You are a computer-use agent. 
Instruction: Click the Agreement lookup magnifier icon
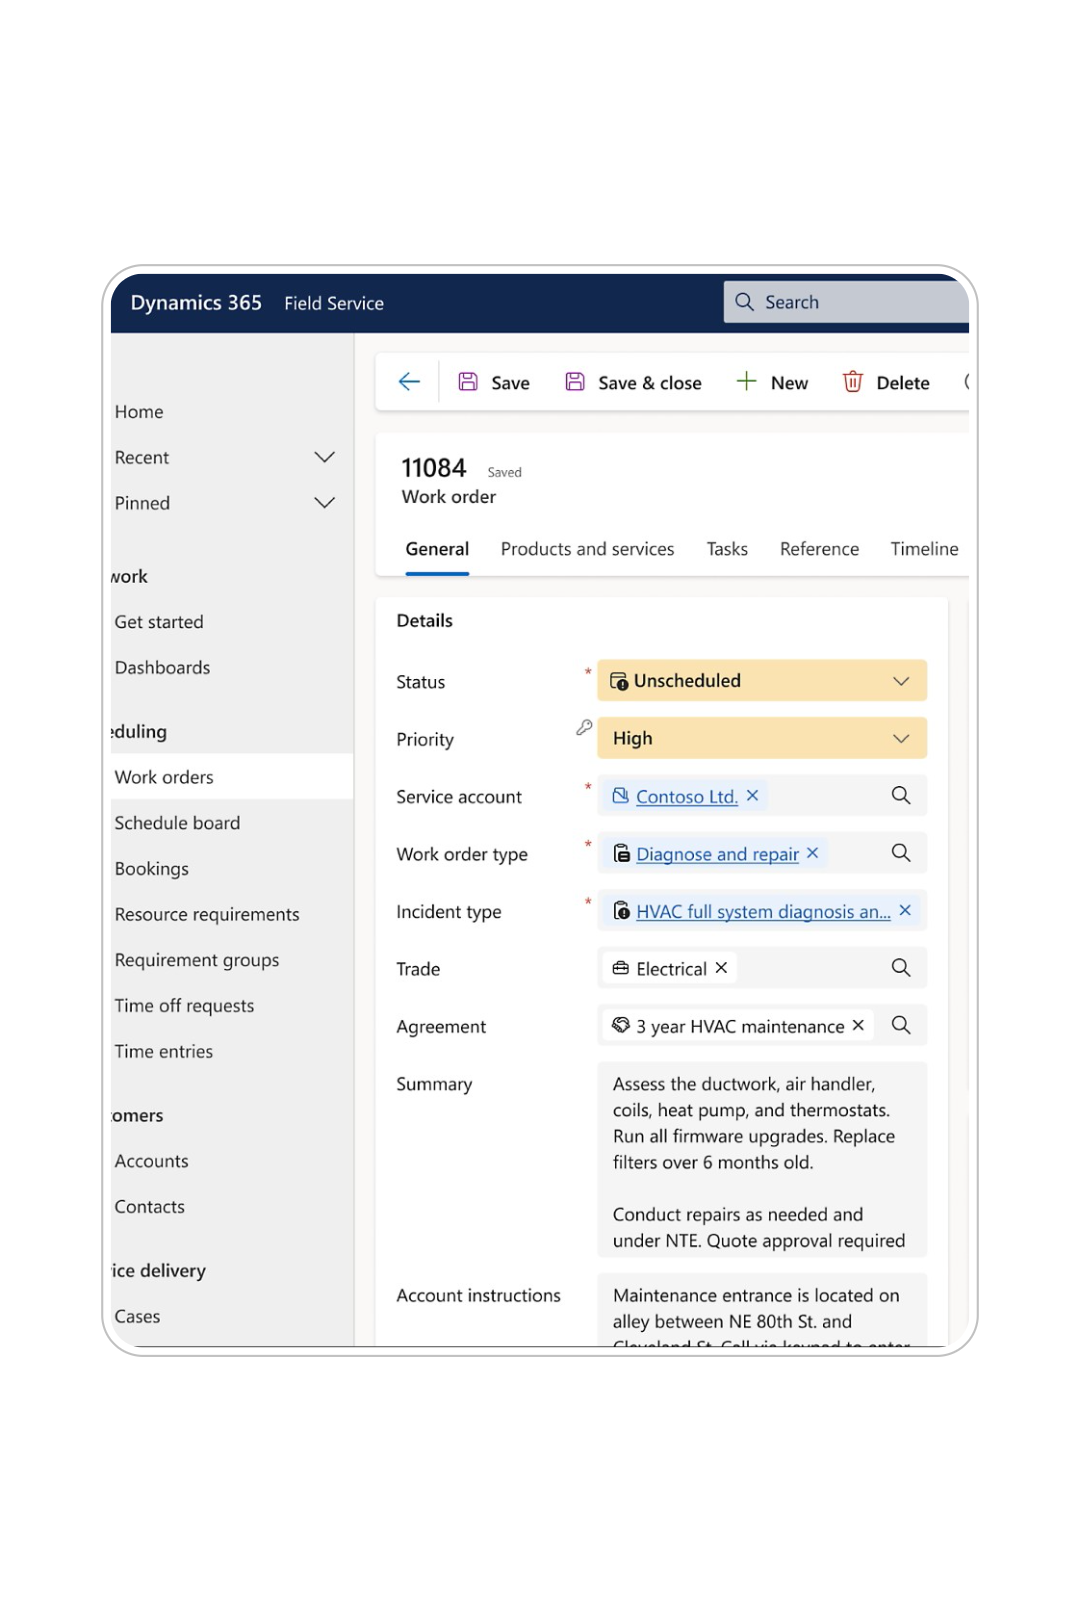click(x=900, y=1026)
